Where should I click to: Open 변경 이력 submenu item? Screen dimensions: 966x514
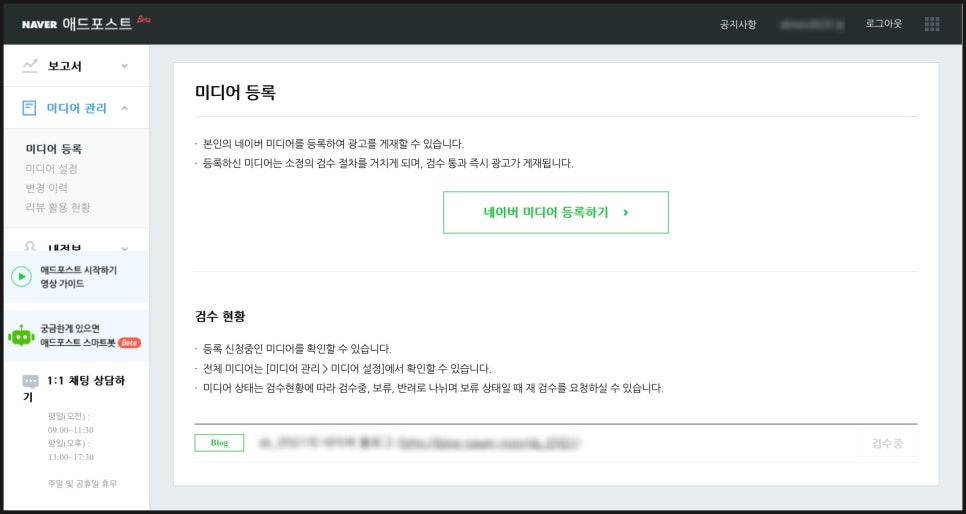point(47,188)
